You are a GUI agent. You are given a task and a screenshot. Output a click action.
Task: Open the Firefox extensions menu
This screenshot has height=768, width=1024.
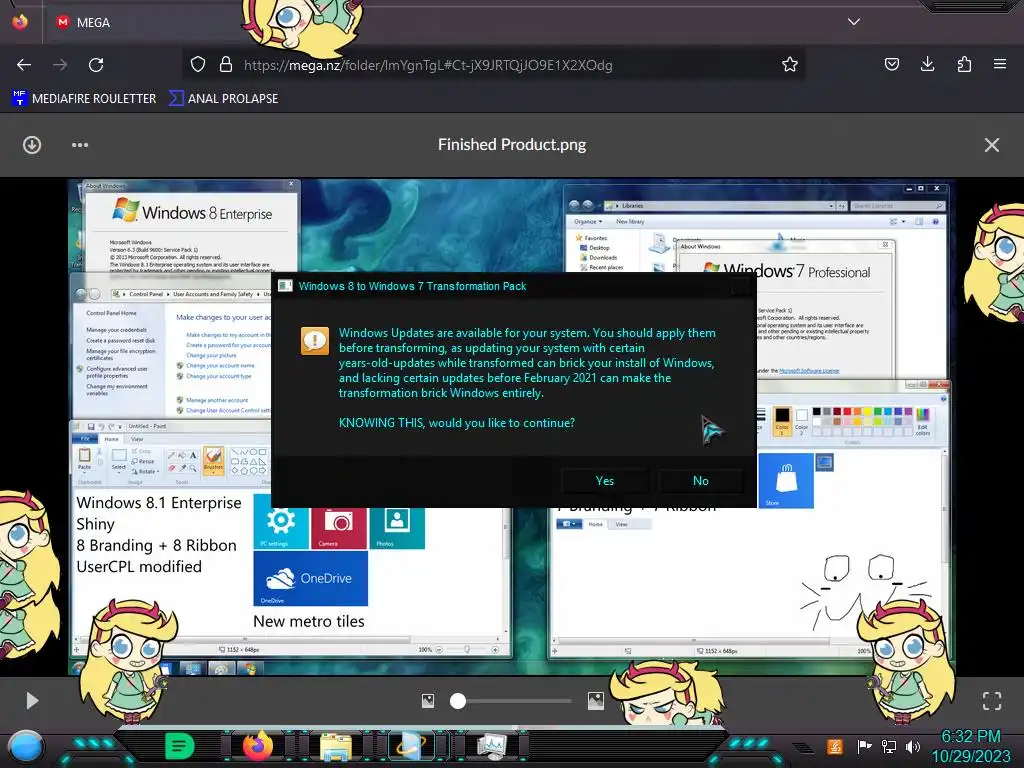(964, 64)
